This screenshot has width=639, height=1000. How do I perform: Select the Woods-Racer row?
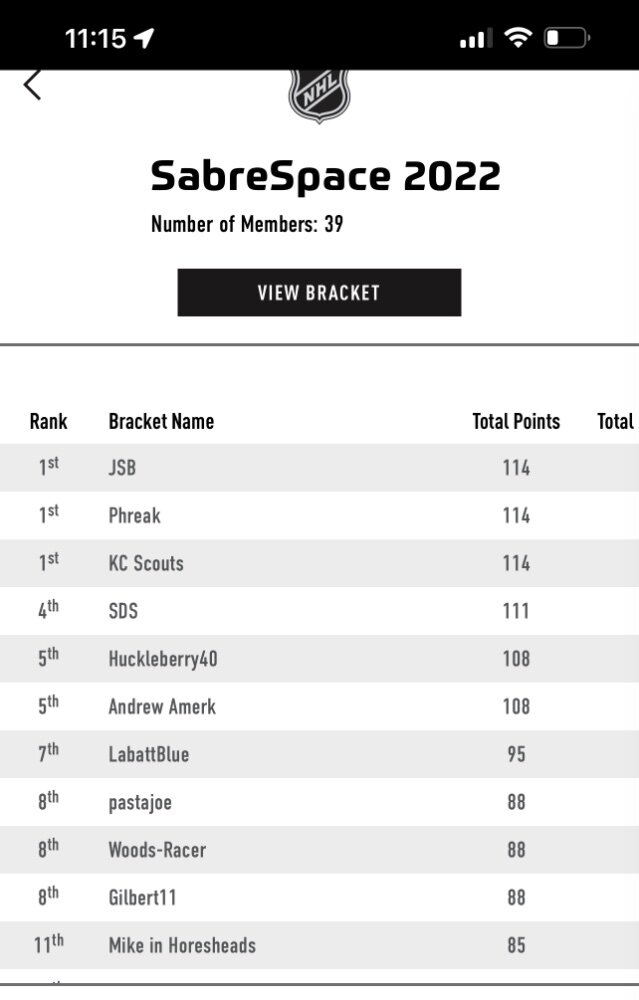click(320, 850)
